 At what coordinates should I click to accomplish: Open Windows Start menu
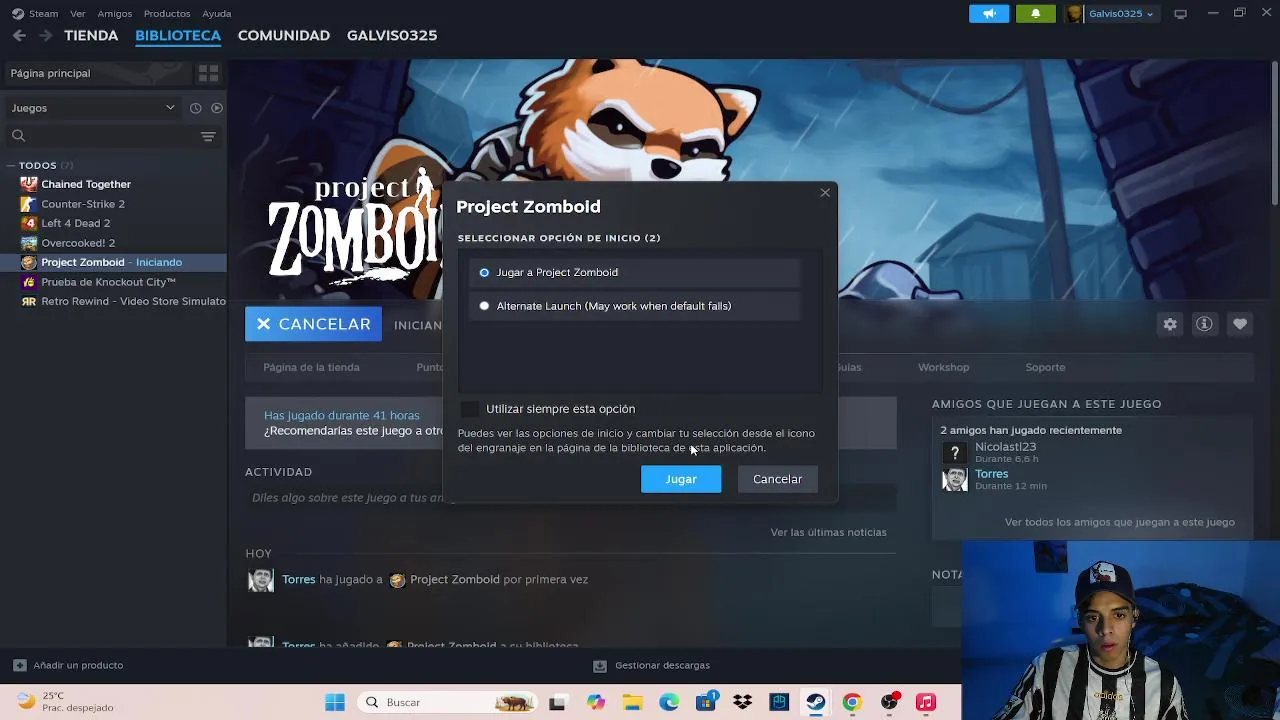pyautogui.click(x=334, y=702)
